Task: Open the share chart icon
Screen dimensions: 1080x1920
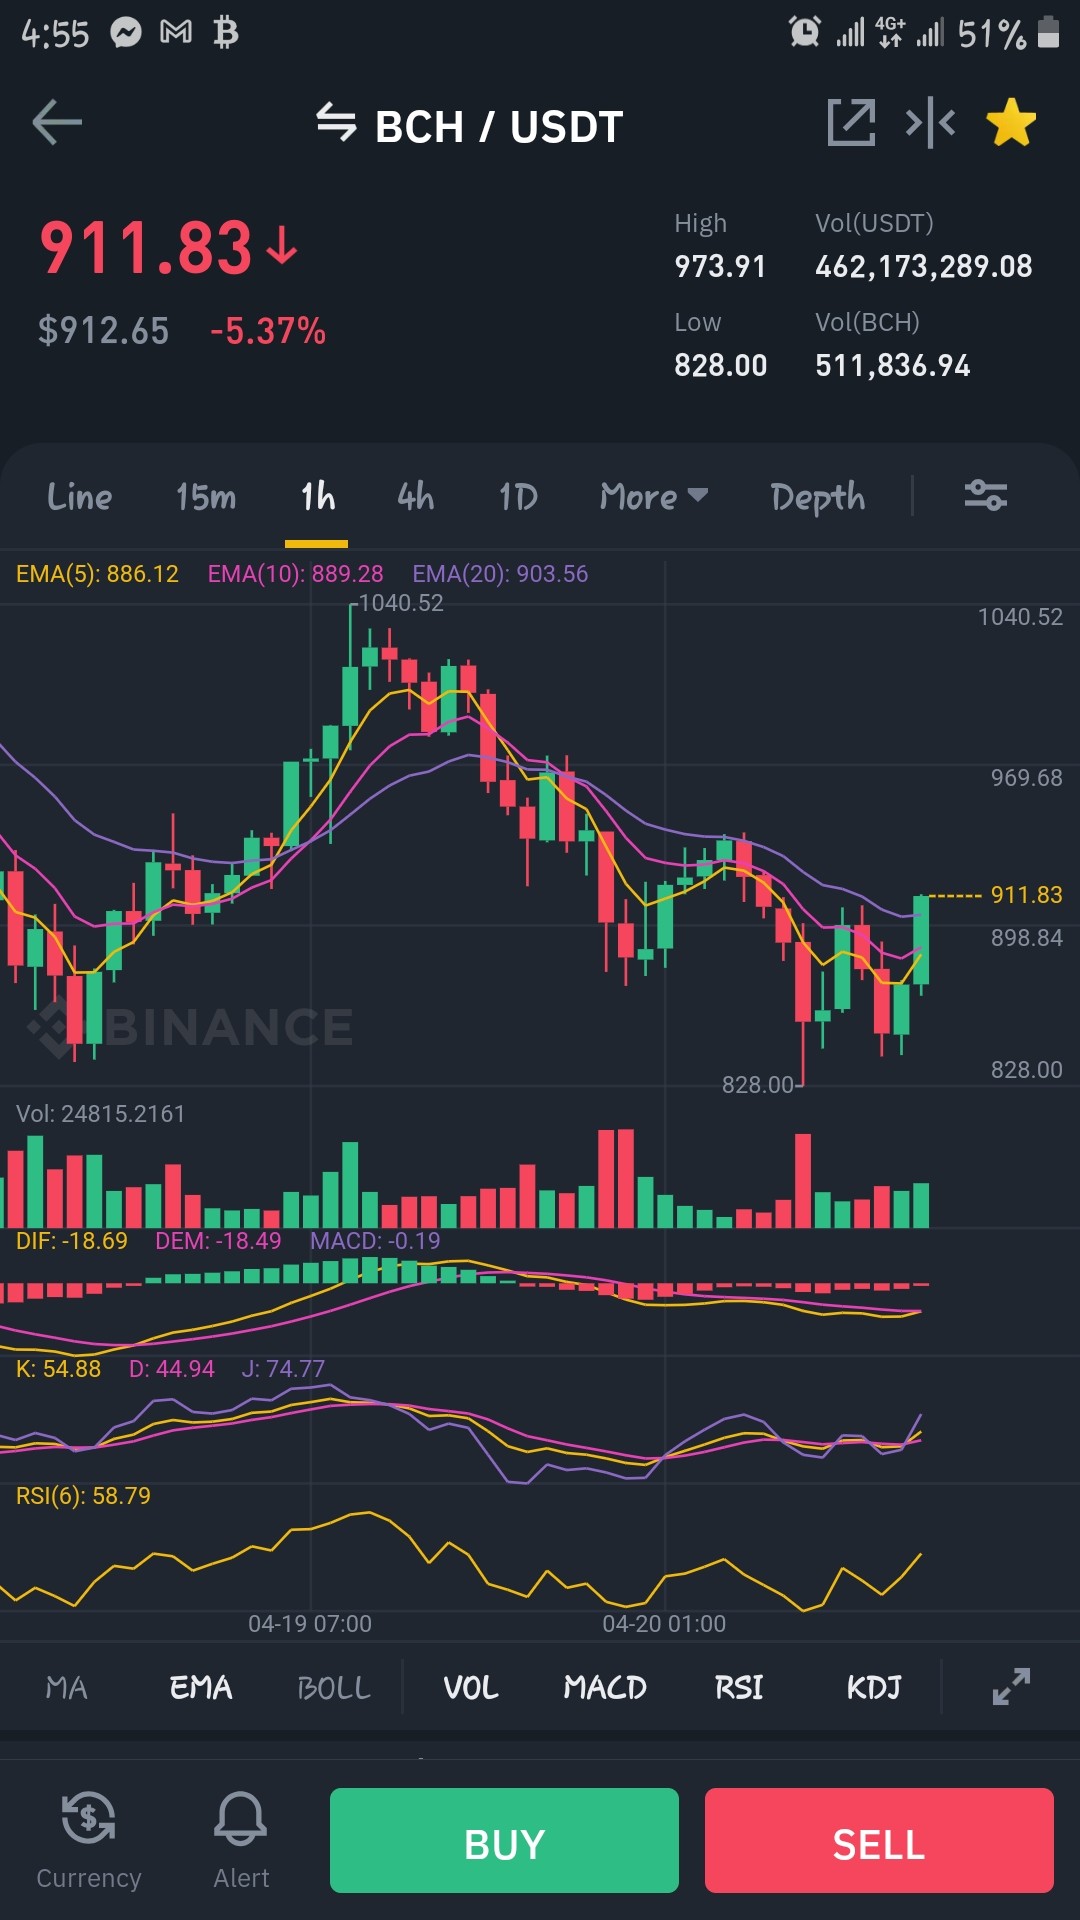Action: [851, 123]
